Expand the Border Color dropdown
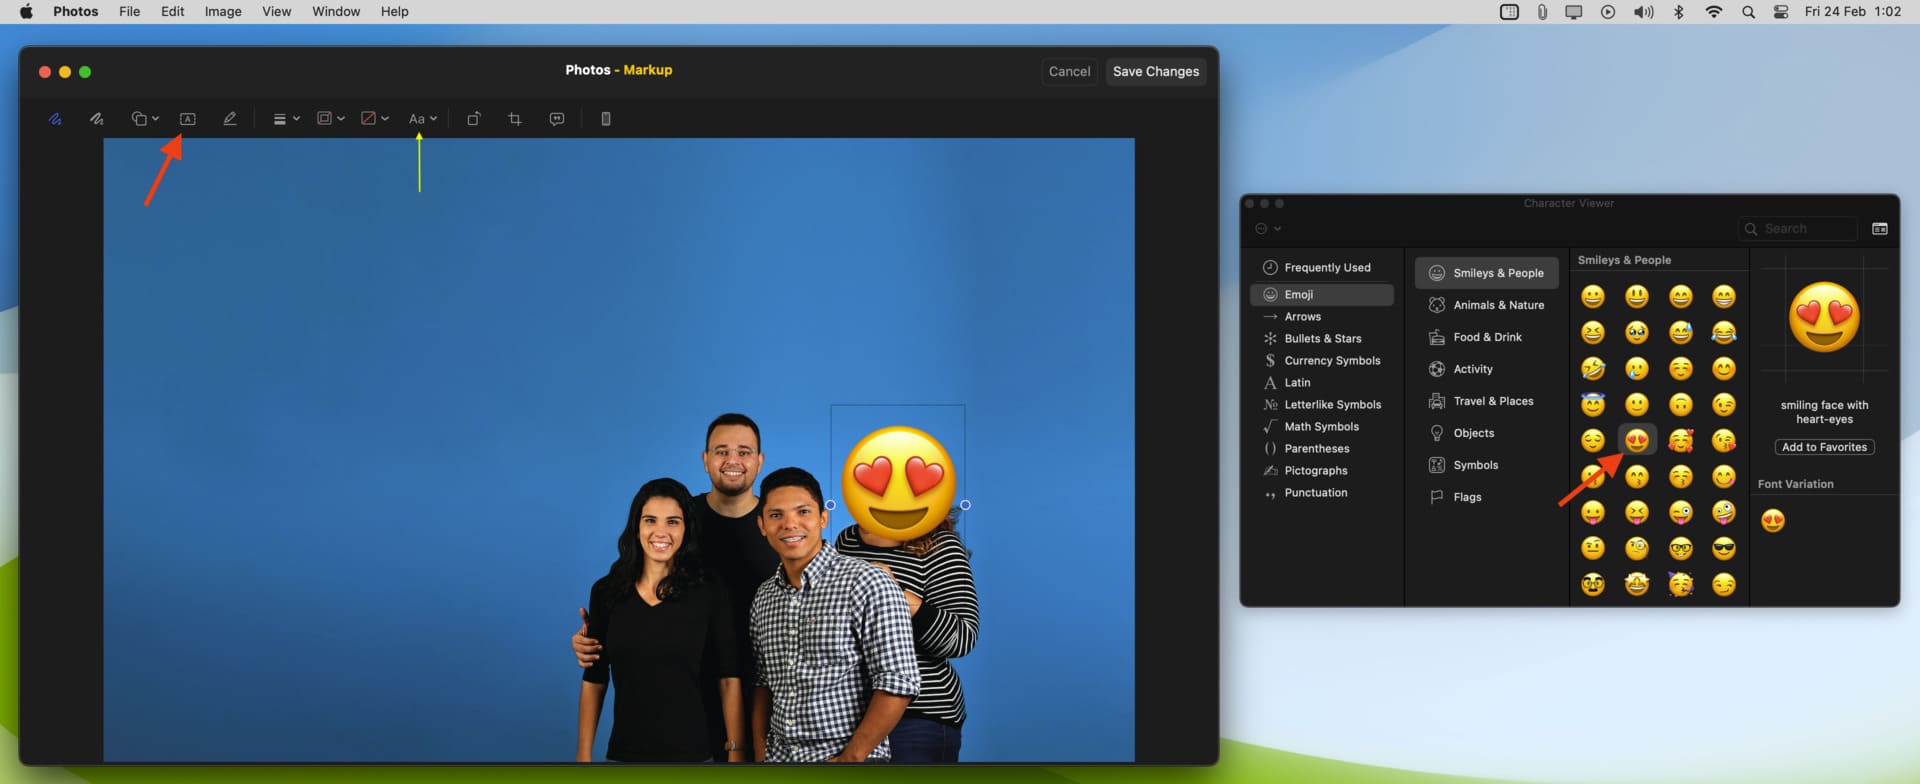The width and height of the screenshot is (1920, 784). (330, 119)
